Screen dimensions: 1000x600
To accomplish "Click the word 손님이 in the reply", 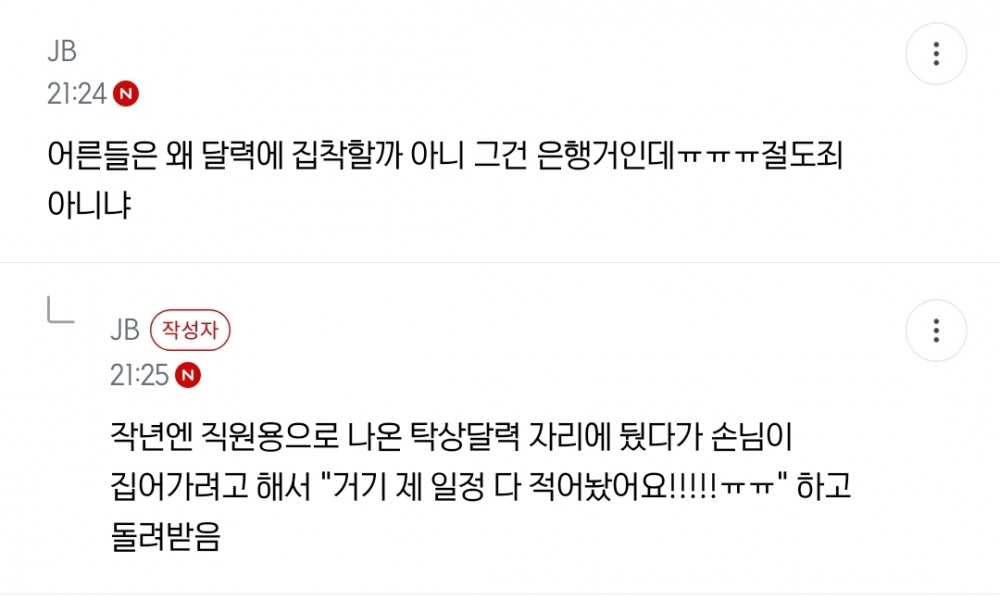I will coord(751,437).
